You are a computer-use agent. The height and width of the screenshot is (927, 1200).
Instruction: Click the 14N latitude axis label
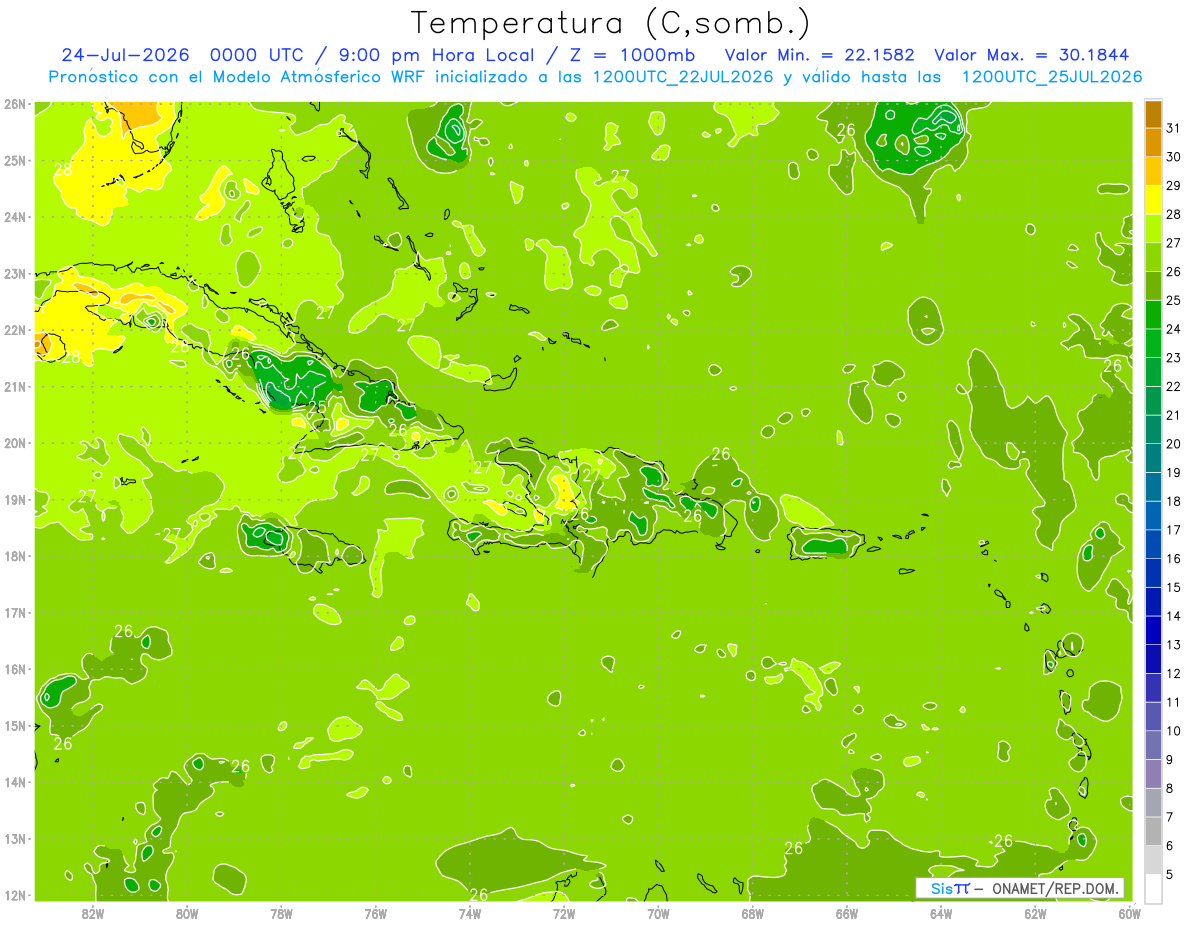pos(14,782)
